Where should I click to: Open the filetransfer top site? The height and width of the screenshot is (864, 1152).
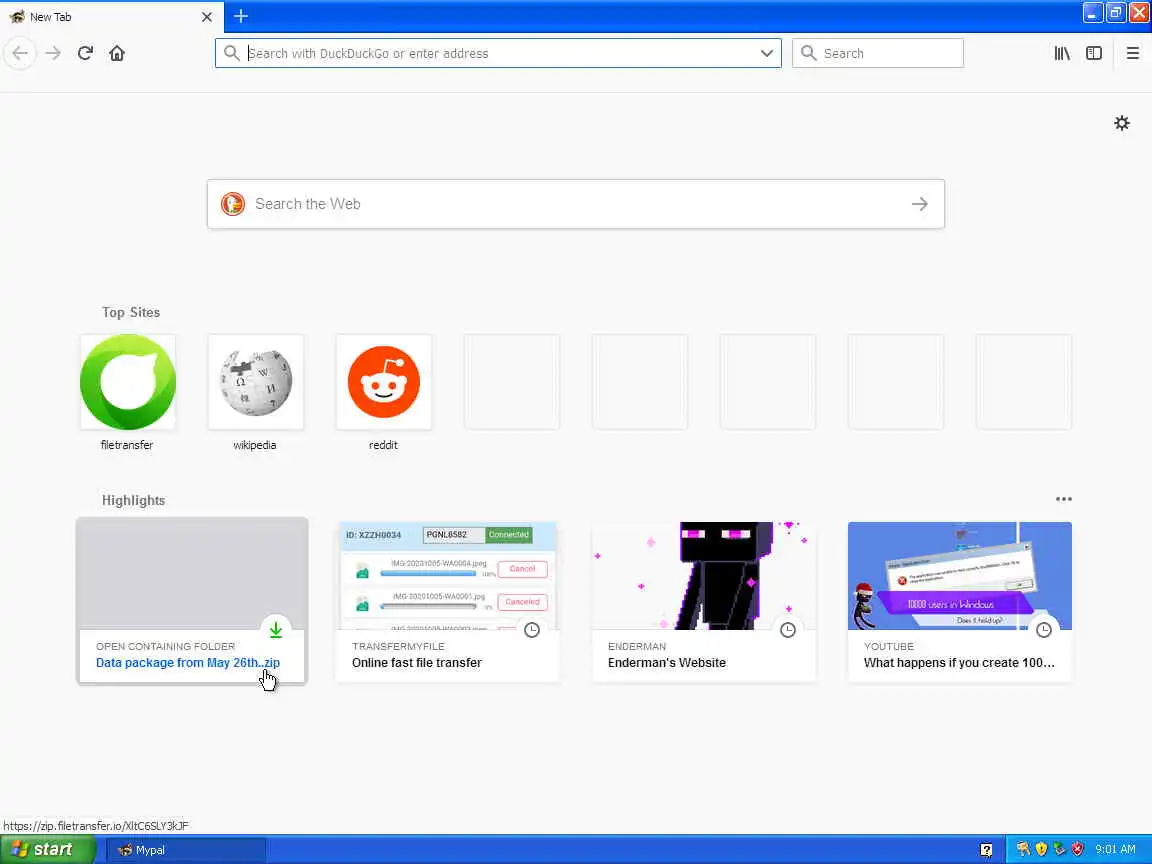(x=128, y=393)
